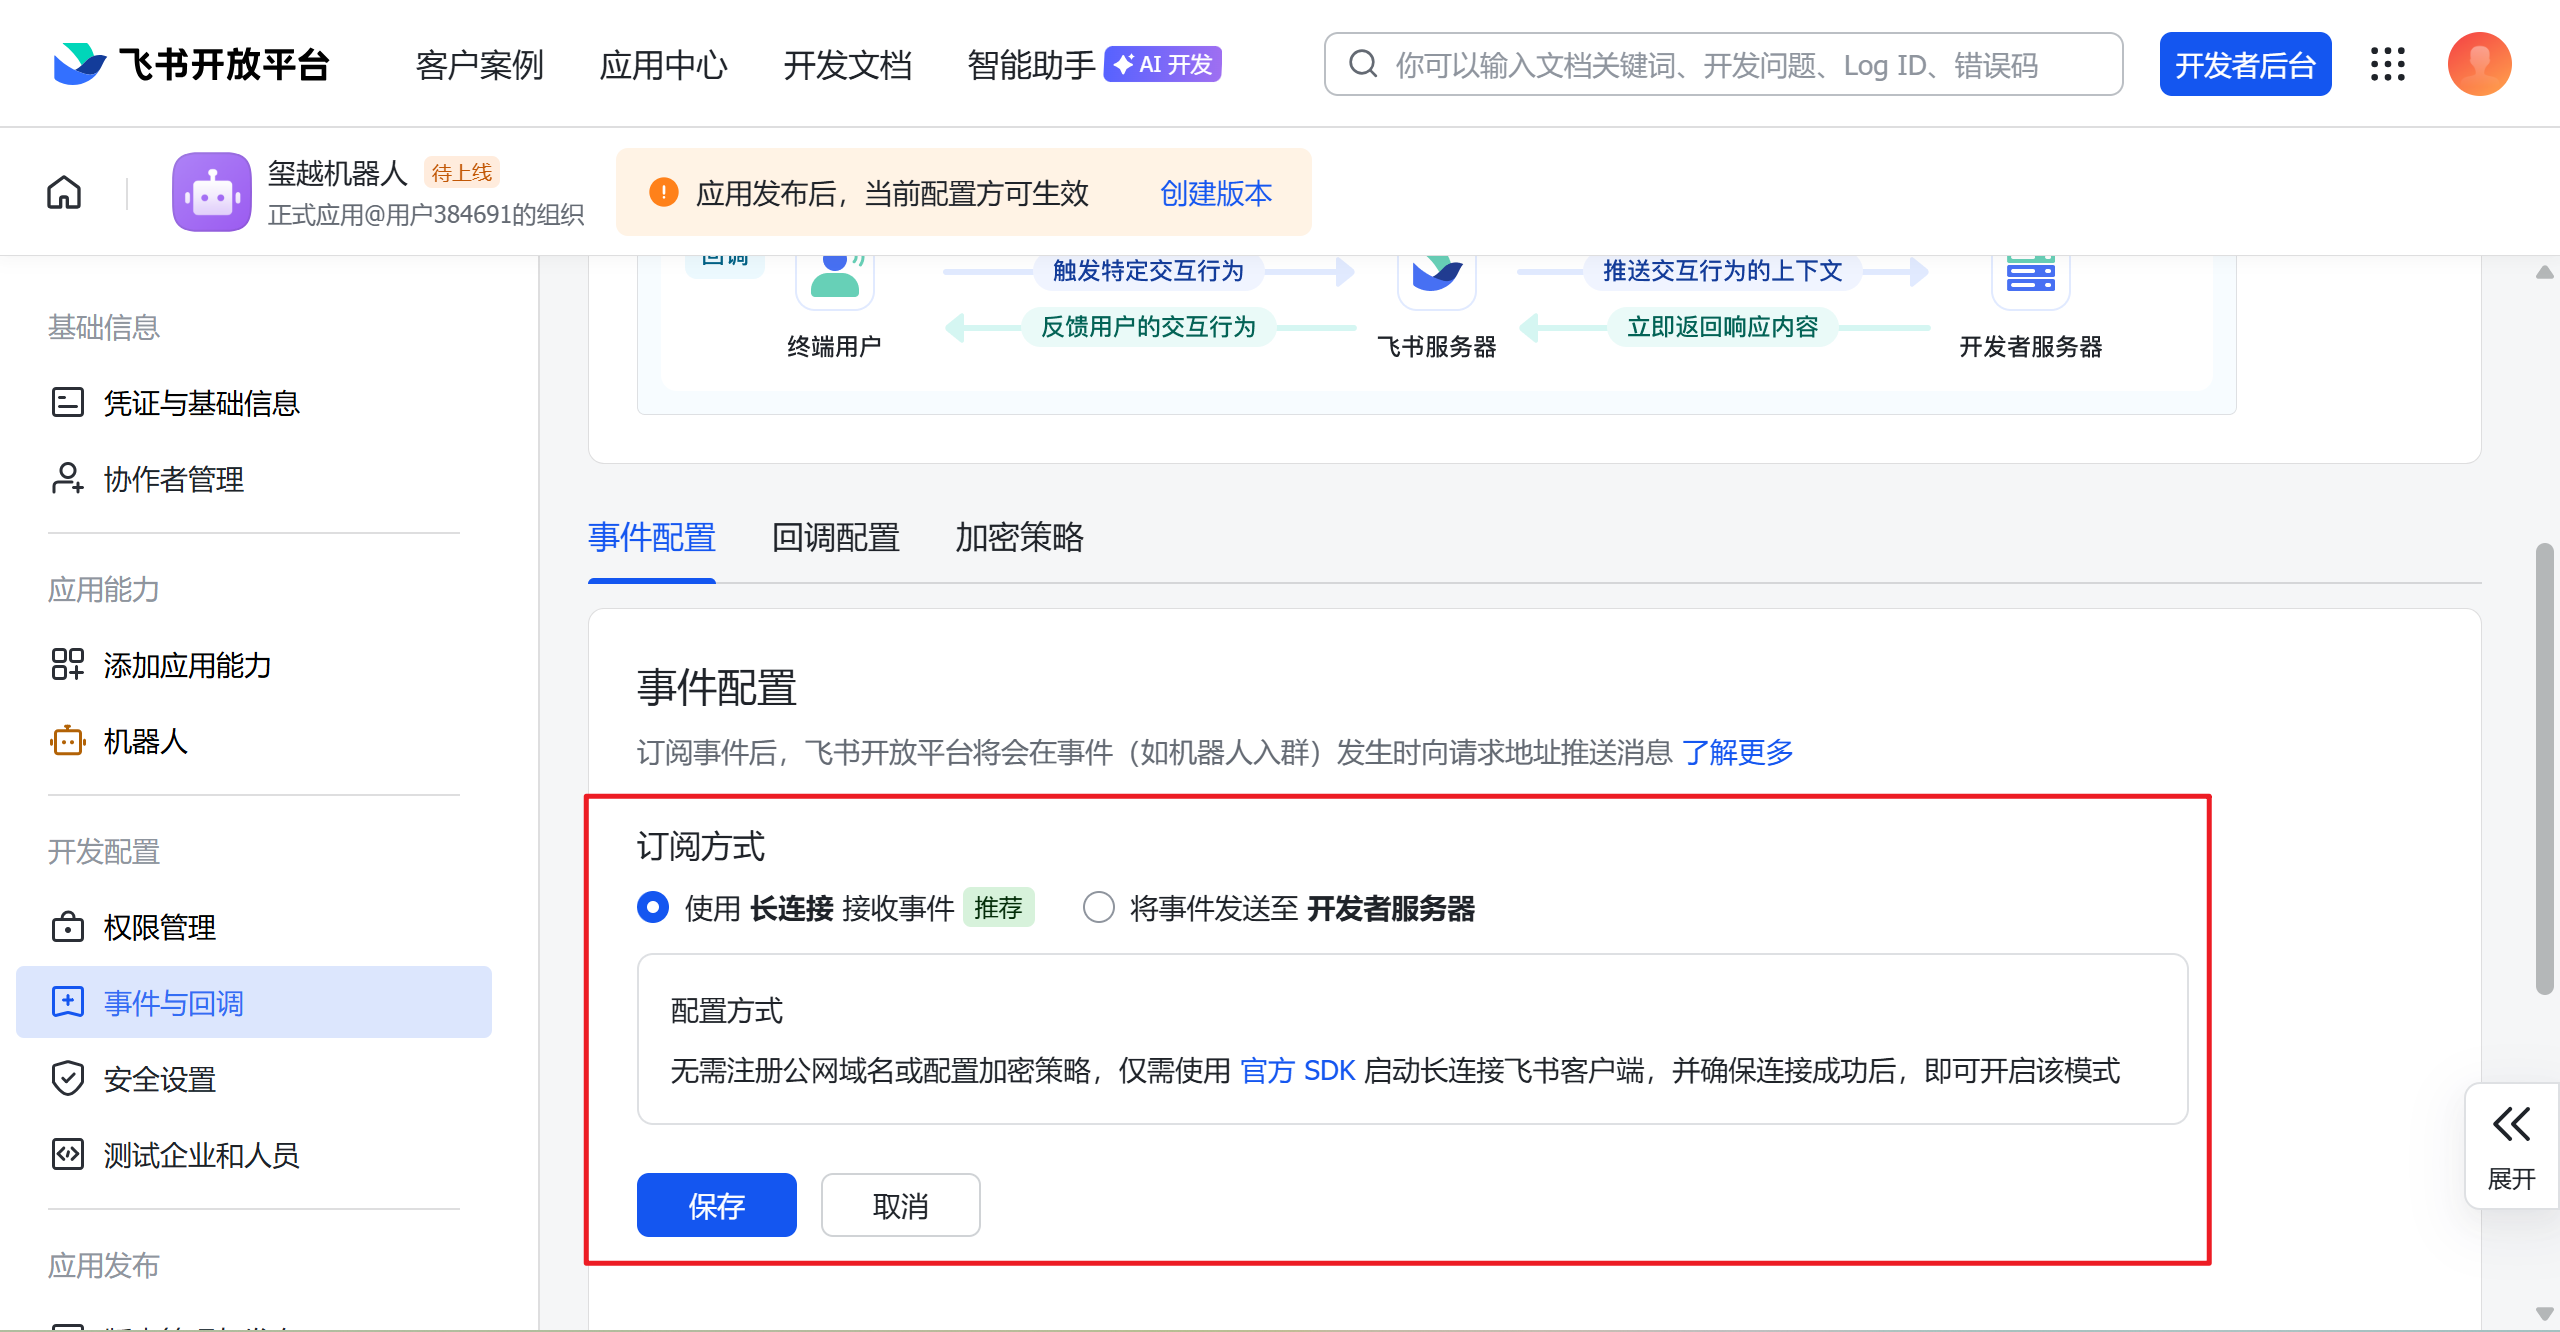Click the 添加应用能力 grid icon

[67, 665]
